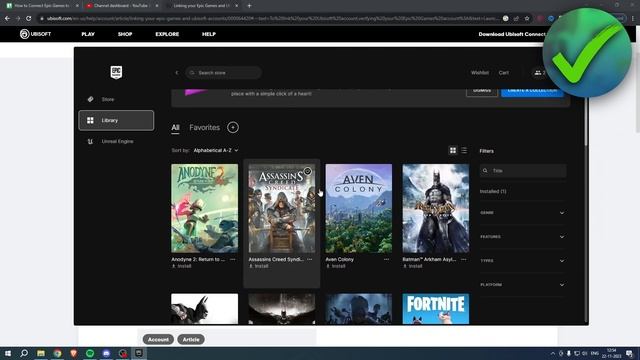Open the Windows Start menu
The image size is (640, 360).
coord(8,353)
